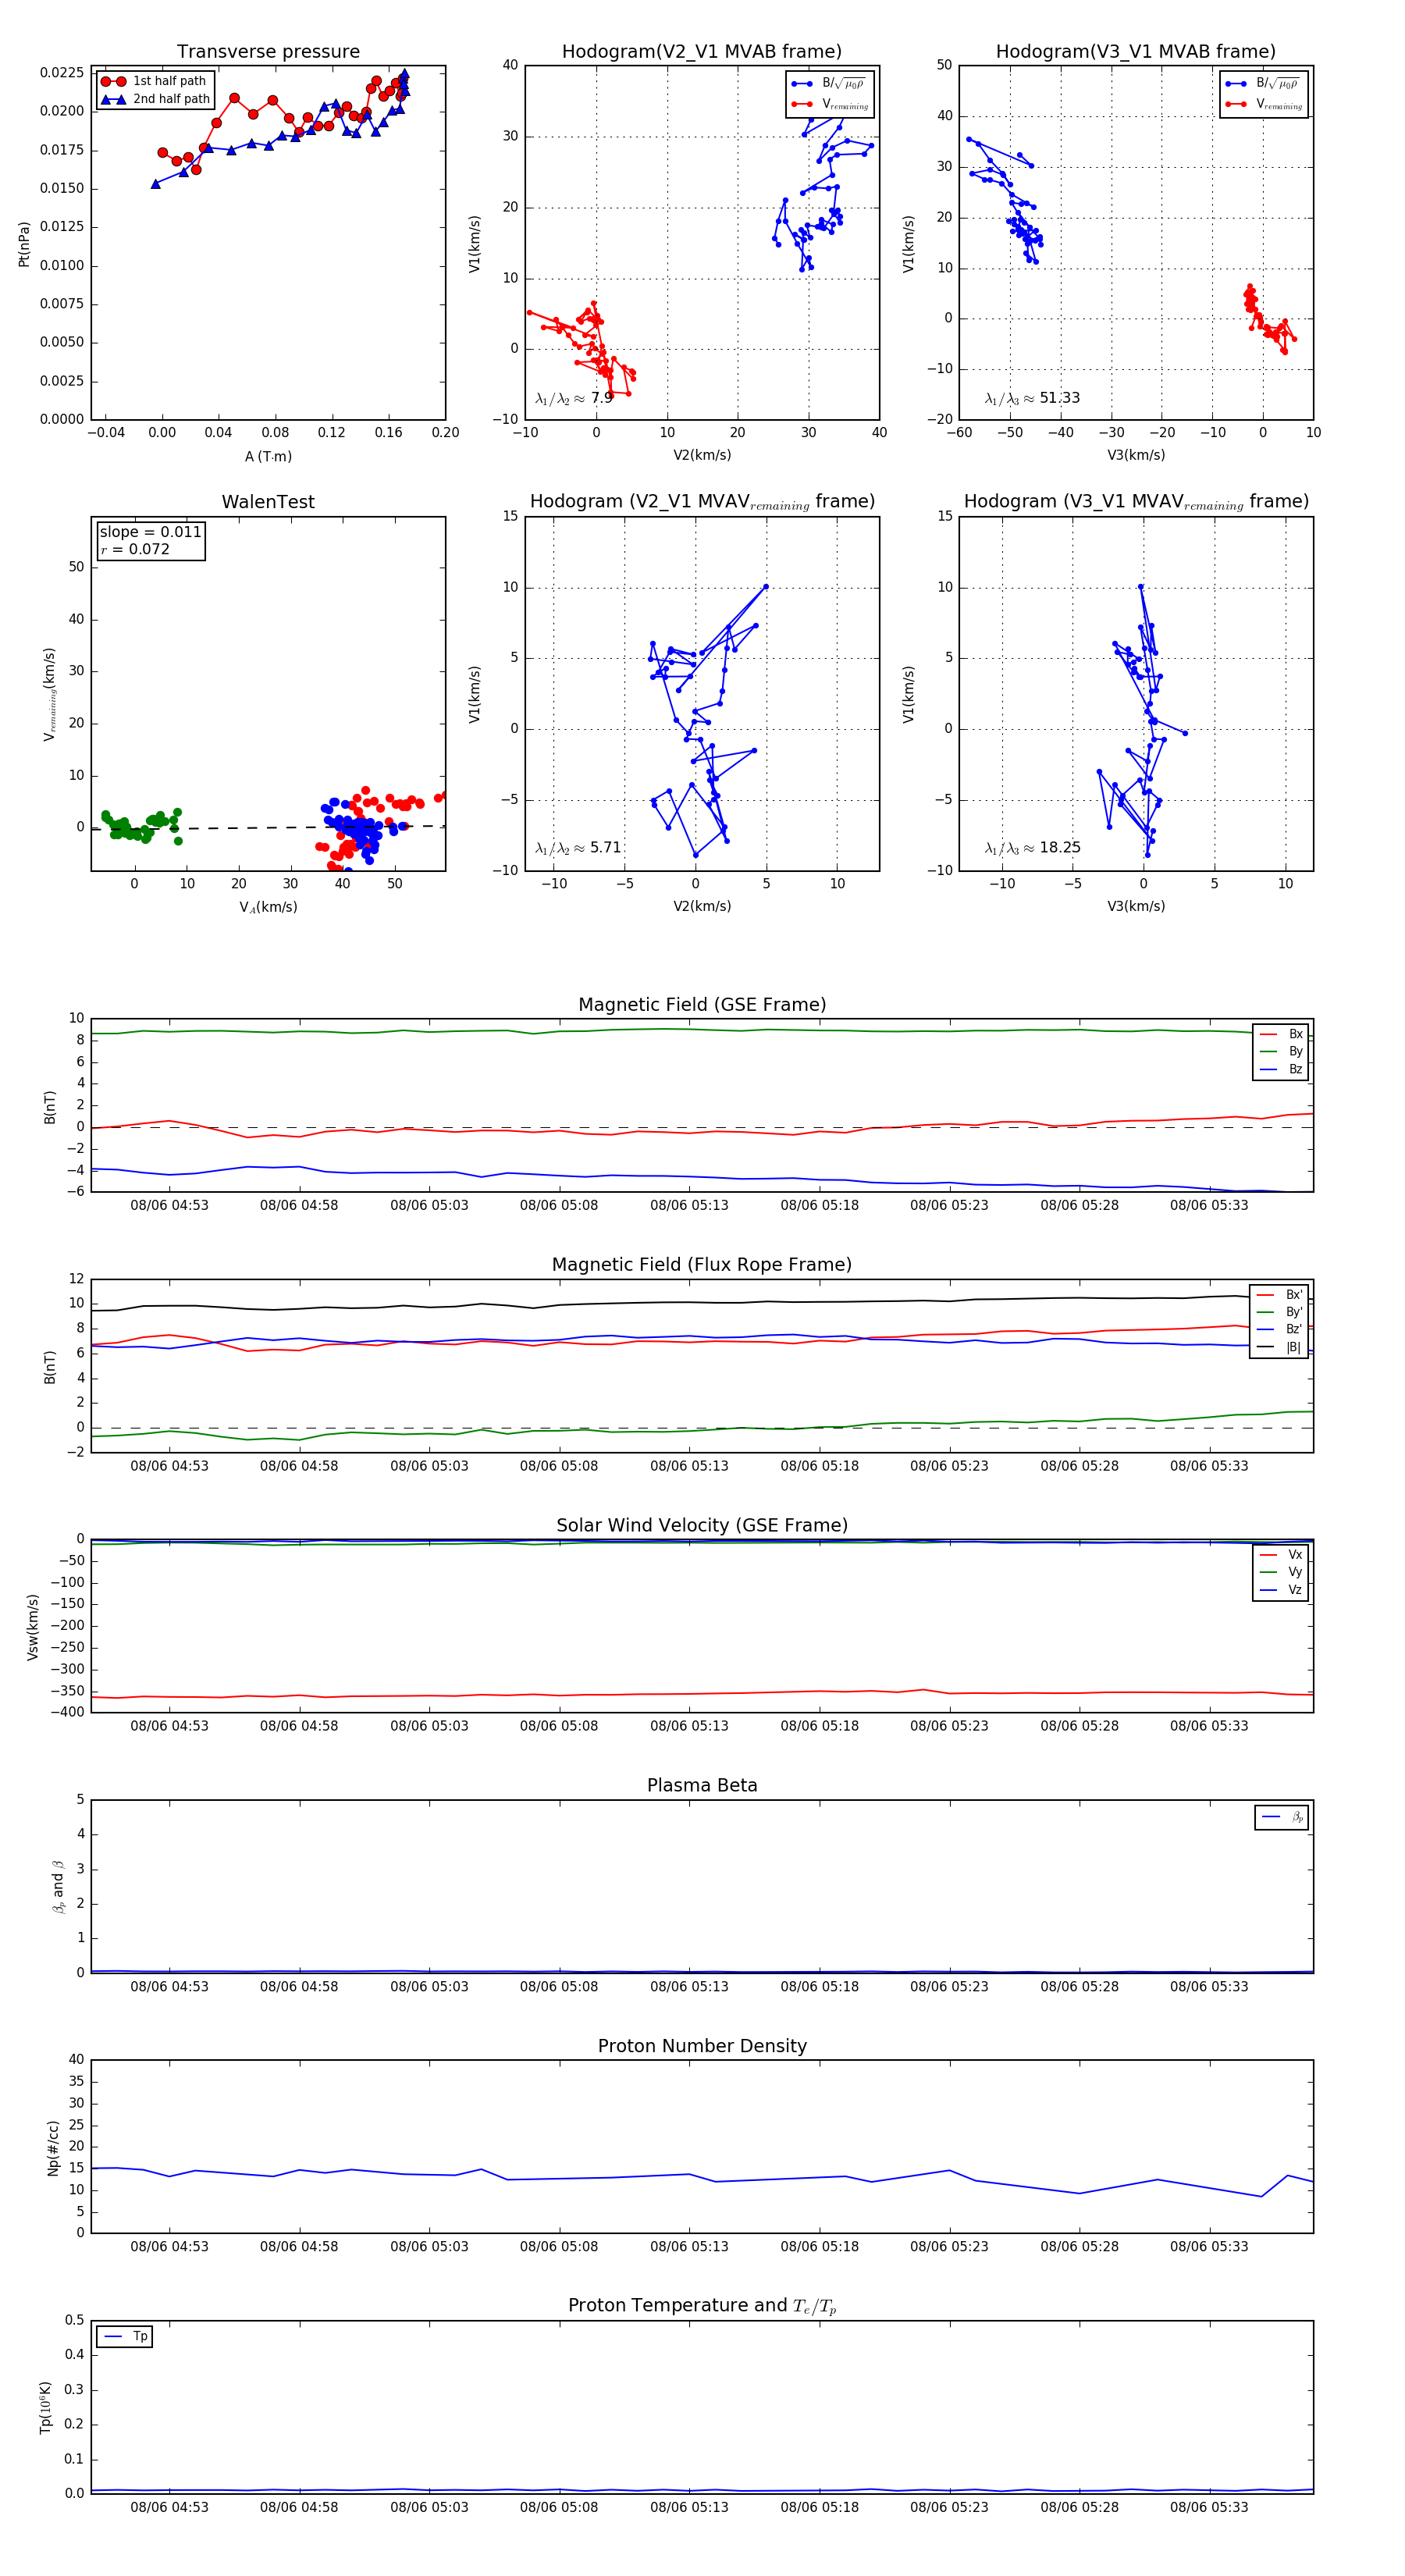Click 'Magnetic Field (GSE Frame)' title
Image resolution: width=1405 pixels, height=2576 pixels.
(702, 1005)
